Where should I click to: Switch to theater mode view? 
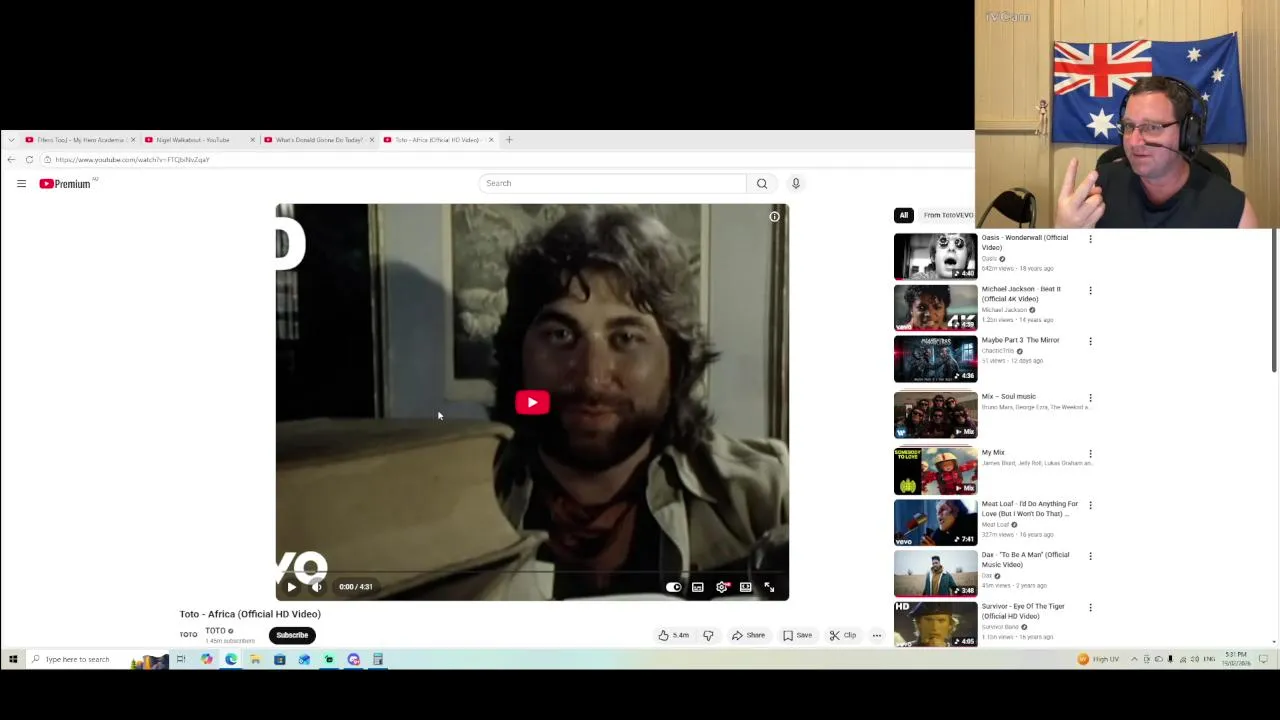pos(746,587)
